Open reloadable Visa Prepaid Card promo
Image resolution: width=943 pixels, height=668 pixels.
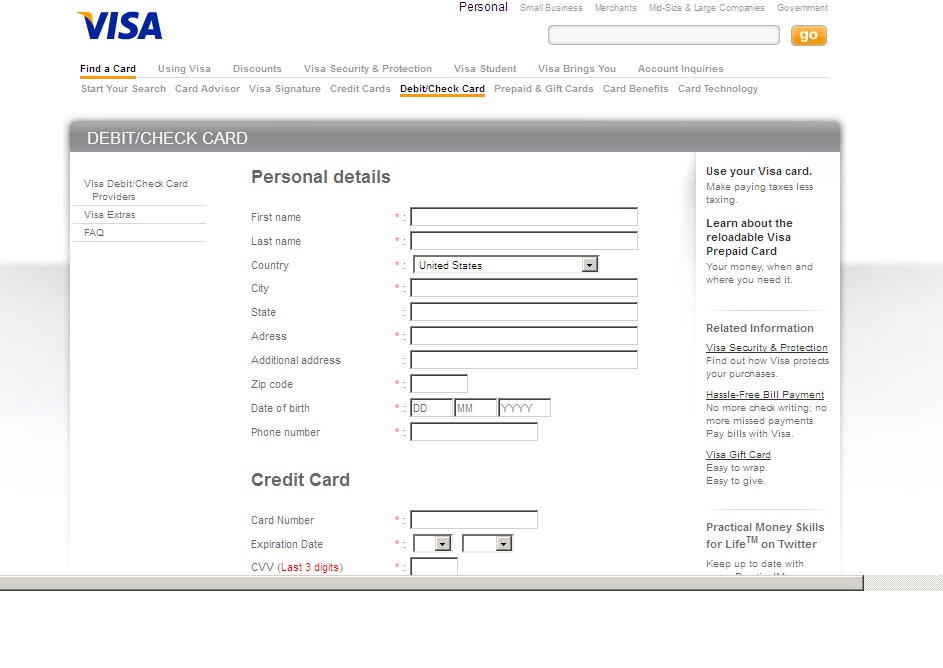(x=749, y=237)
